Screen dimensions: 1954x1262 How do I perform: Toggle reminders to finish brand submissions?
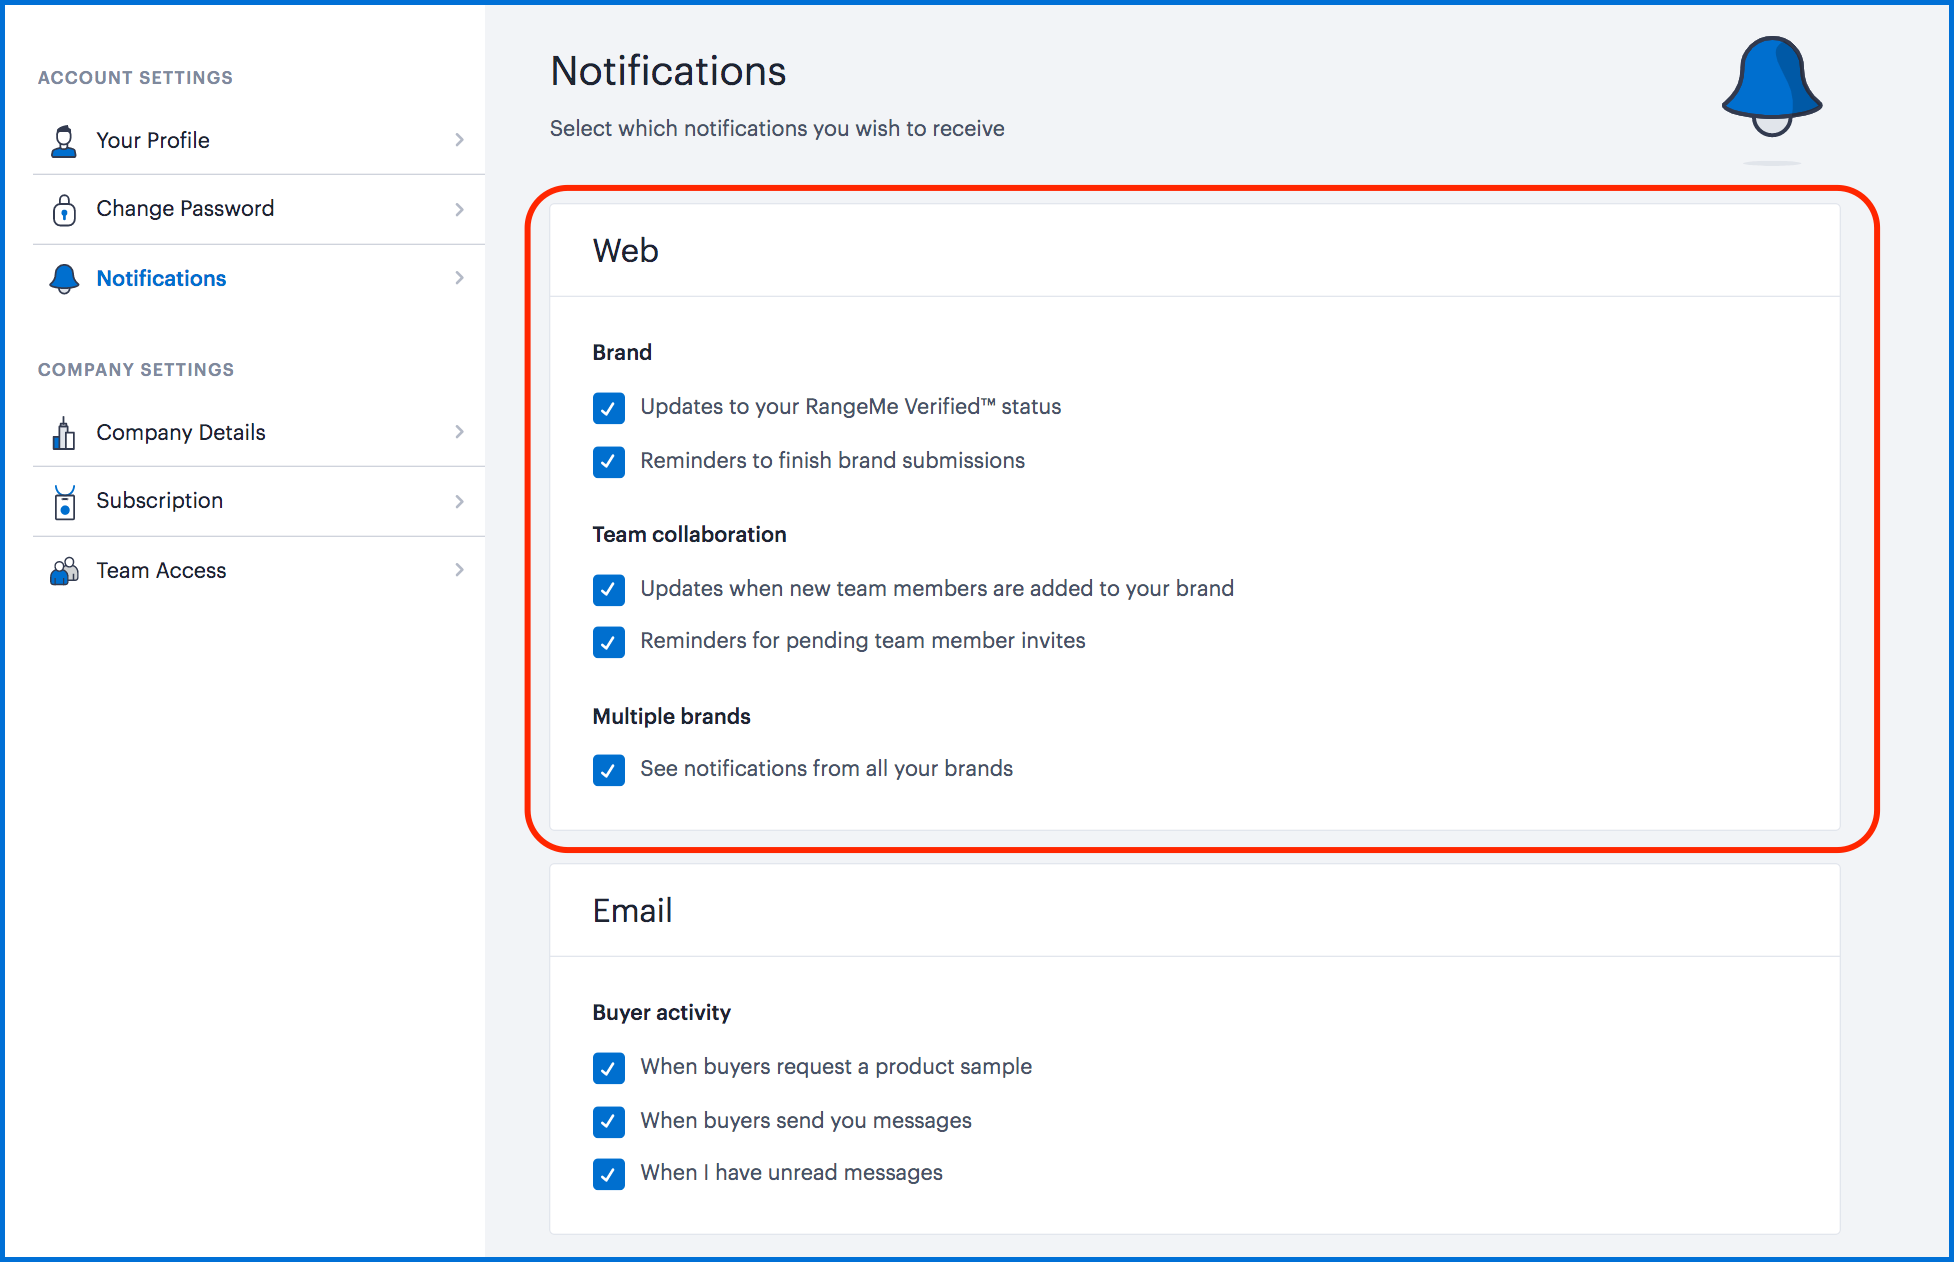click(x=608, y=462)
